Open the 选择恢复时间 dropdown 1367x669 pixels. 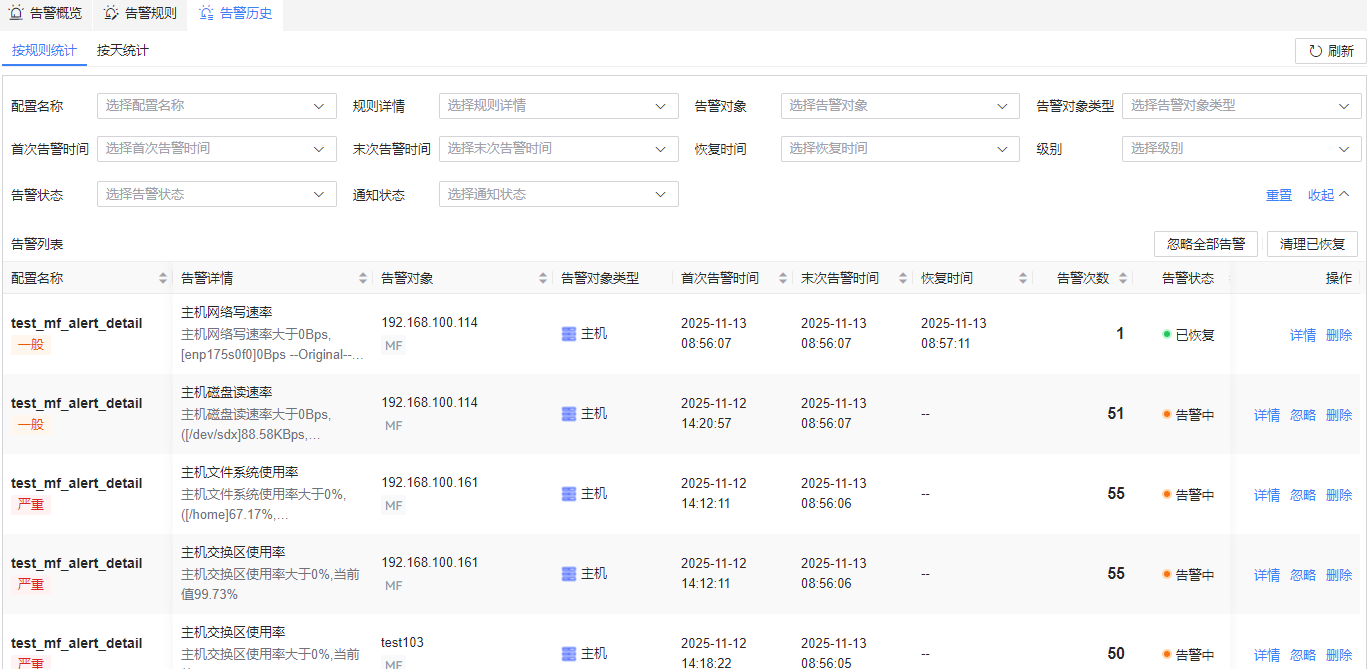901,148
